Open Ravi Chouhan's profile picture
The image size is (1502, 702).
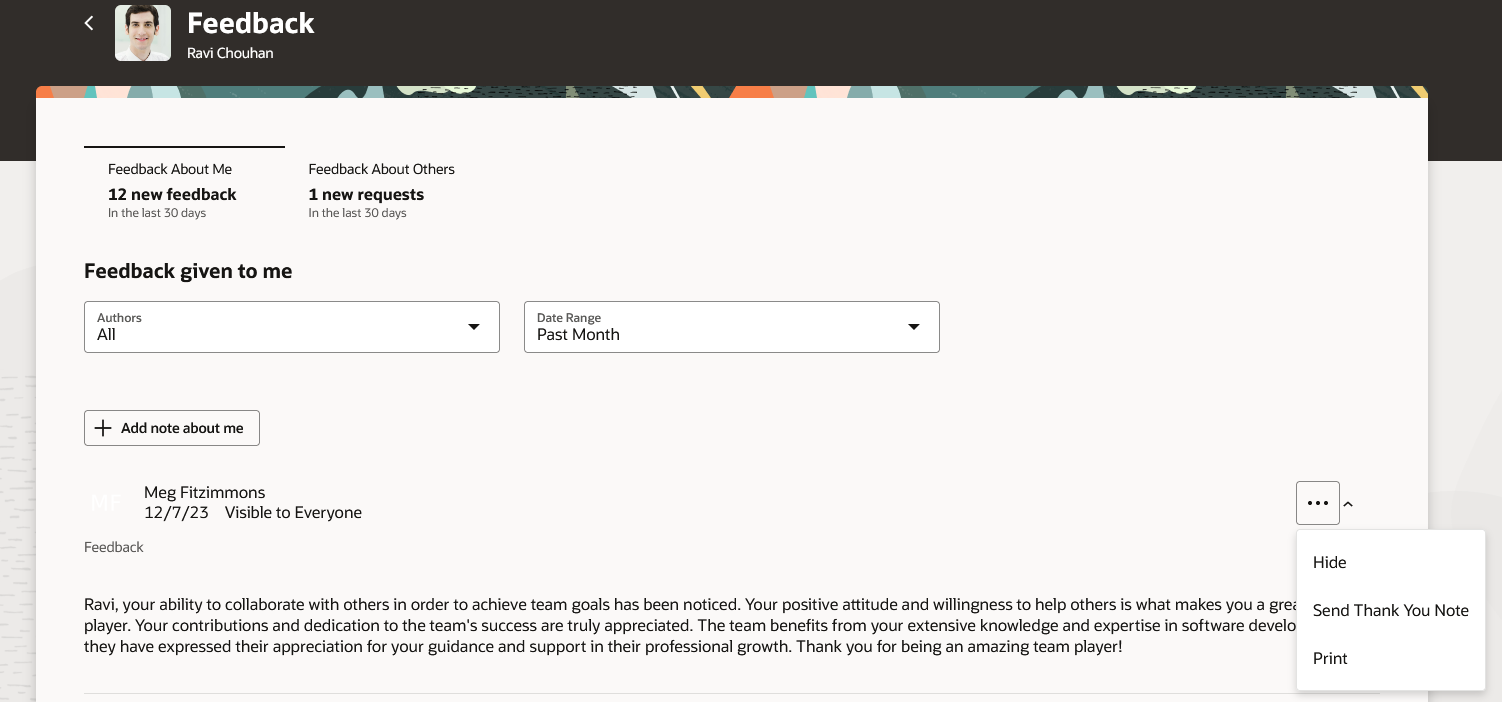[143, 32]
